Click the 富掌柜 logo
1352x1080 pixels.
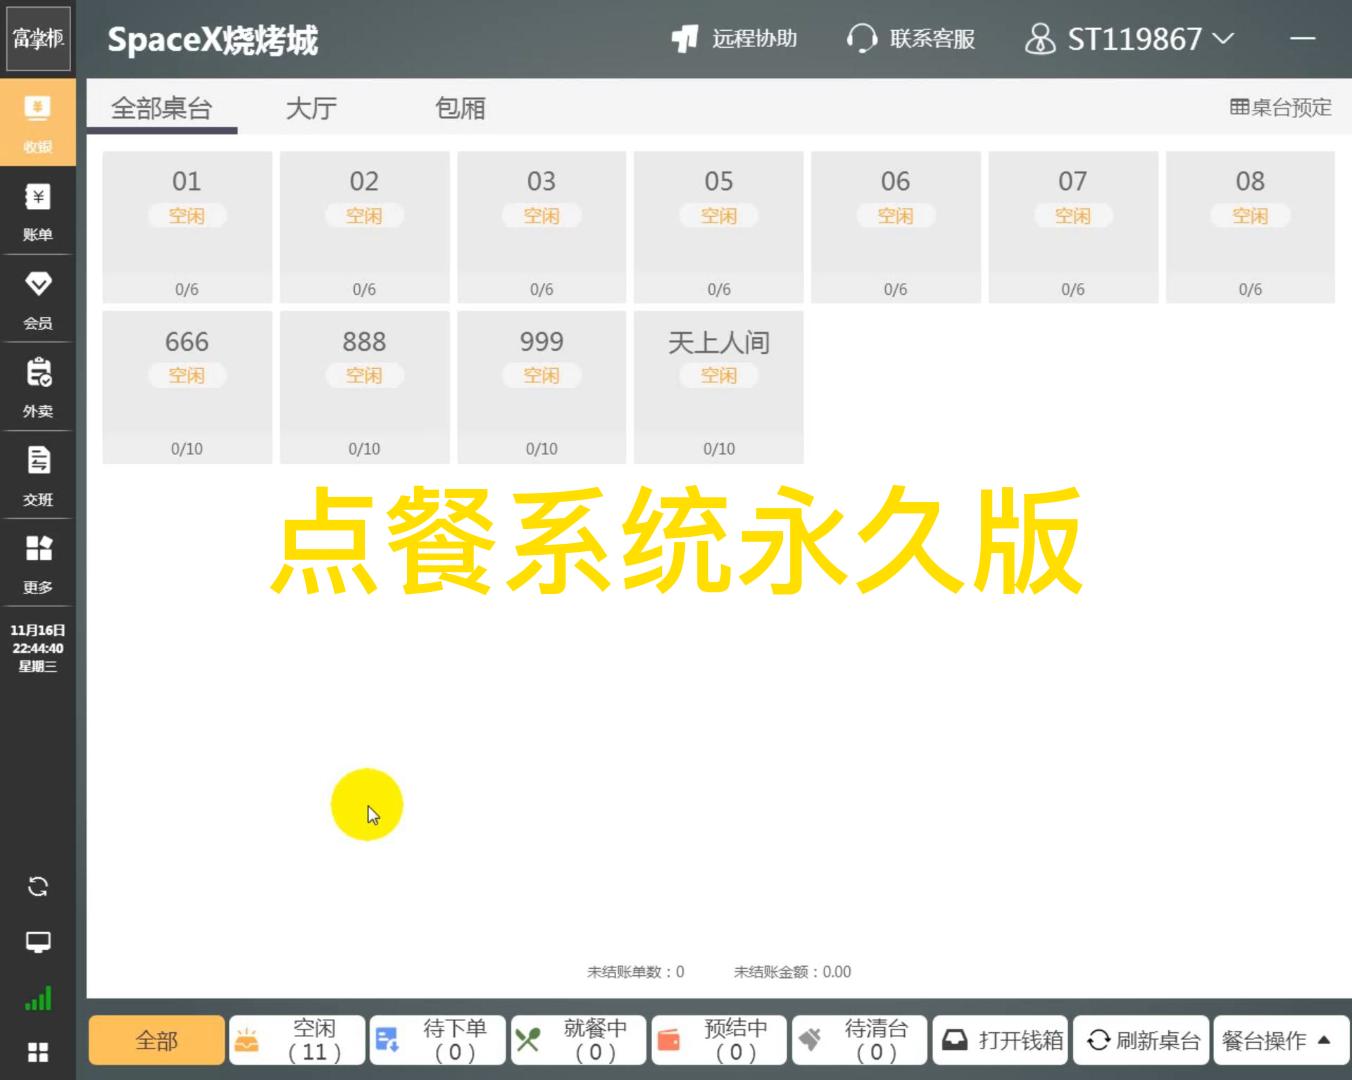coord(38,39)
